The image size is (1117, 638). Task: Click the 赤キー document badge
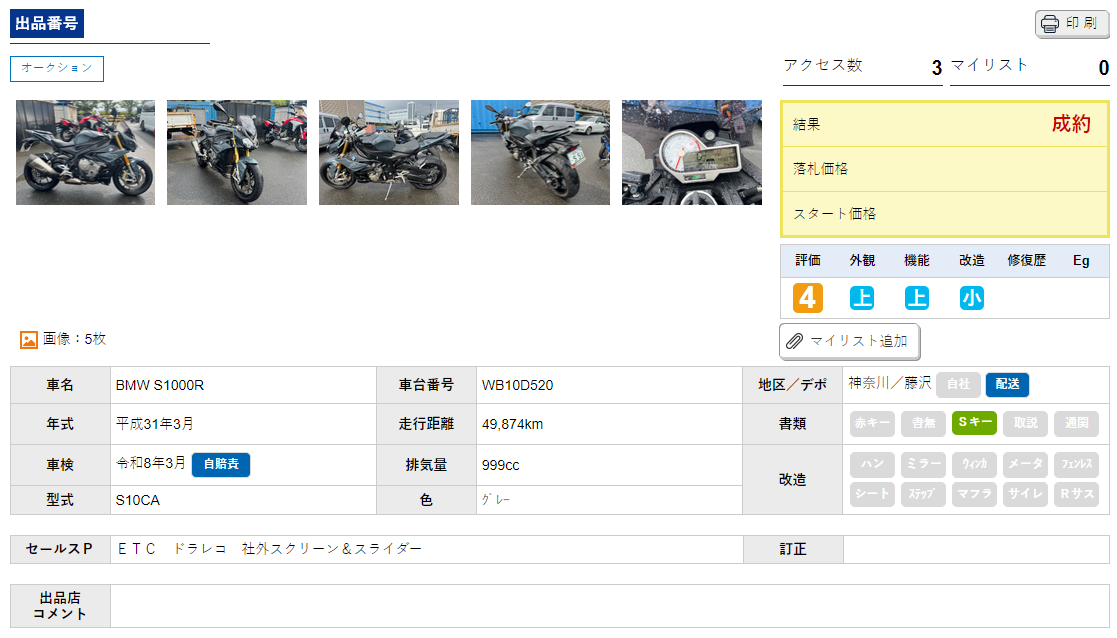point(873,423)
